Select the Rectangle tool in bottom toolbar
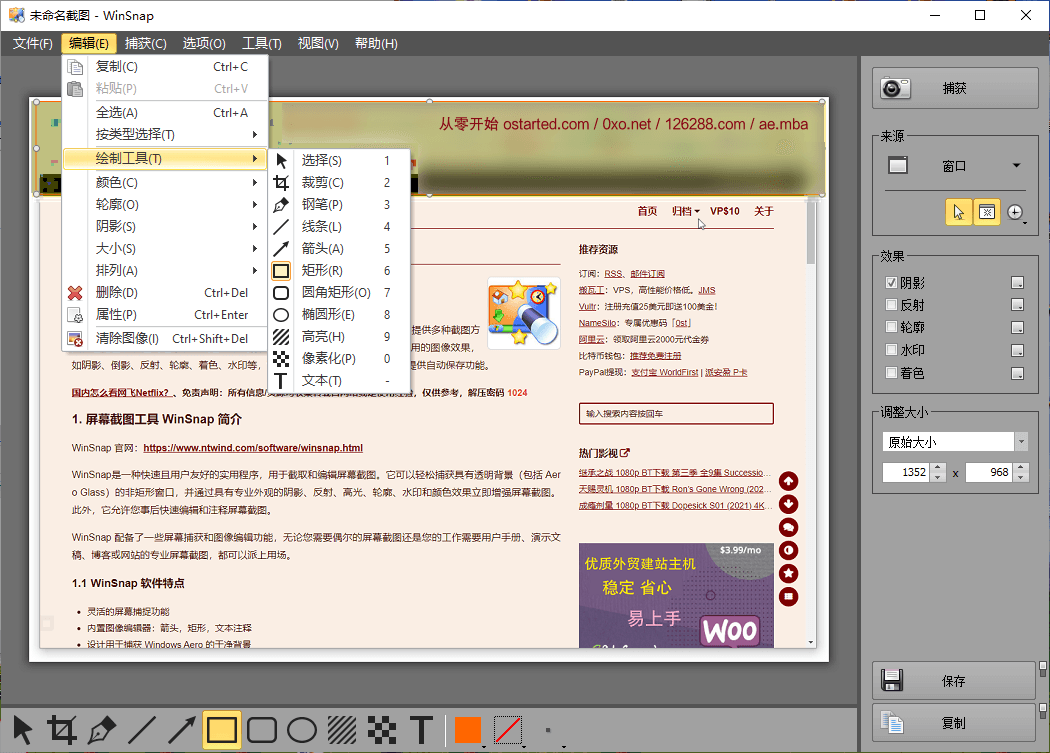This screenshot has height=753, width=1050. click(x=222, y=730)
